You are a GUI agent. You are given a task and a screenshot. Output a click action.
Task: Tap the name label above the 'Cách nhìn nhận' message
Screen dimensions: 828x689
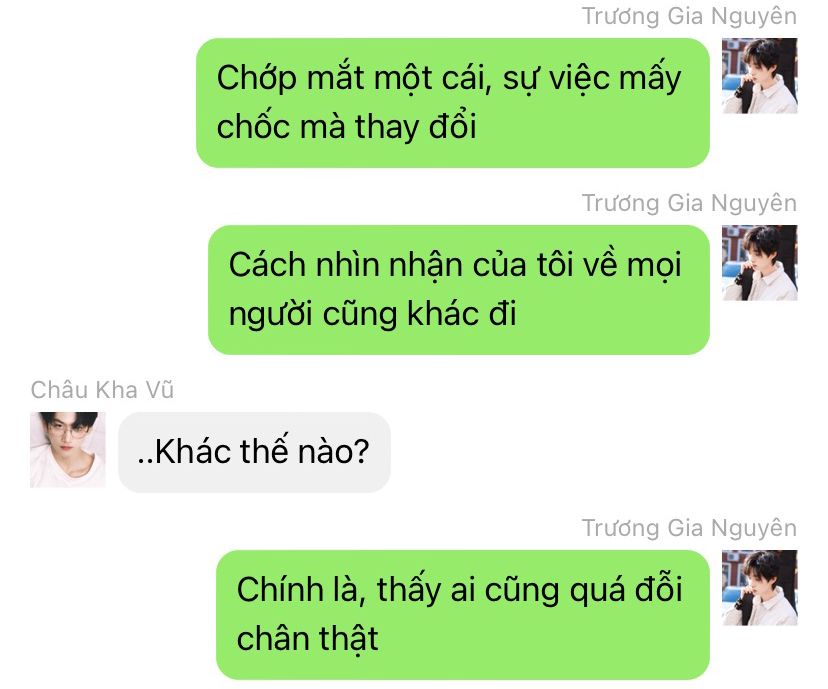coord(689,204)
